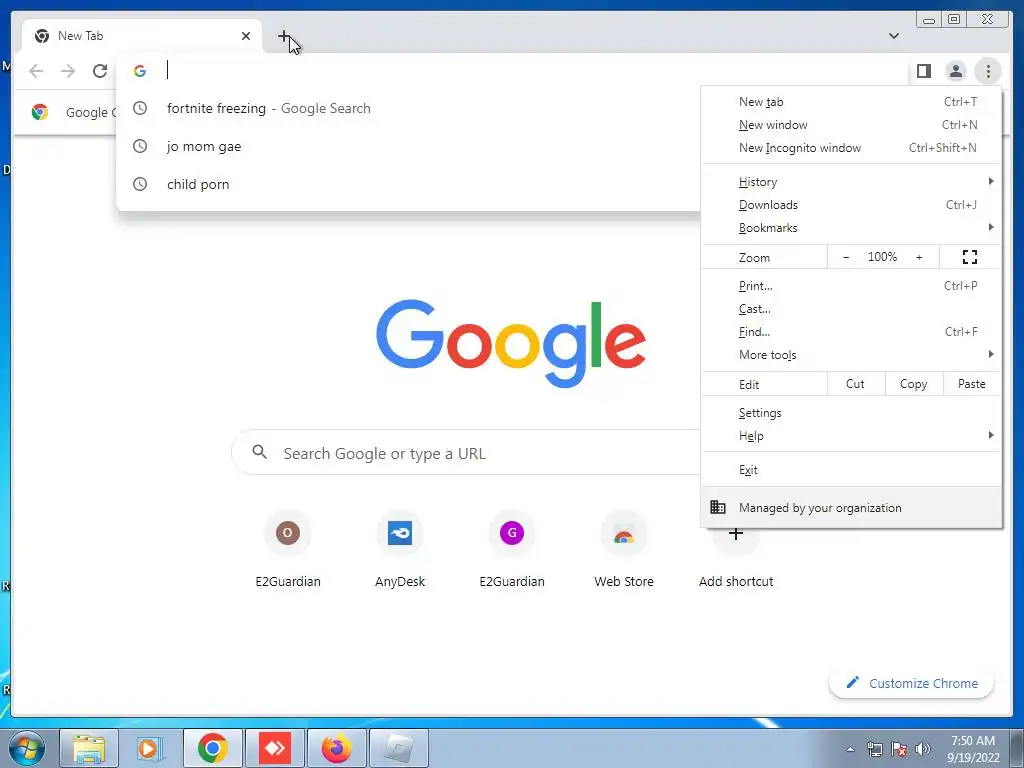Open Firefox from the taskbar

tap(337, 748)
